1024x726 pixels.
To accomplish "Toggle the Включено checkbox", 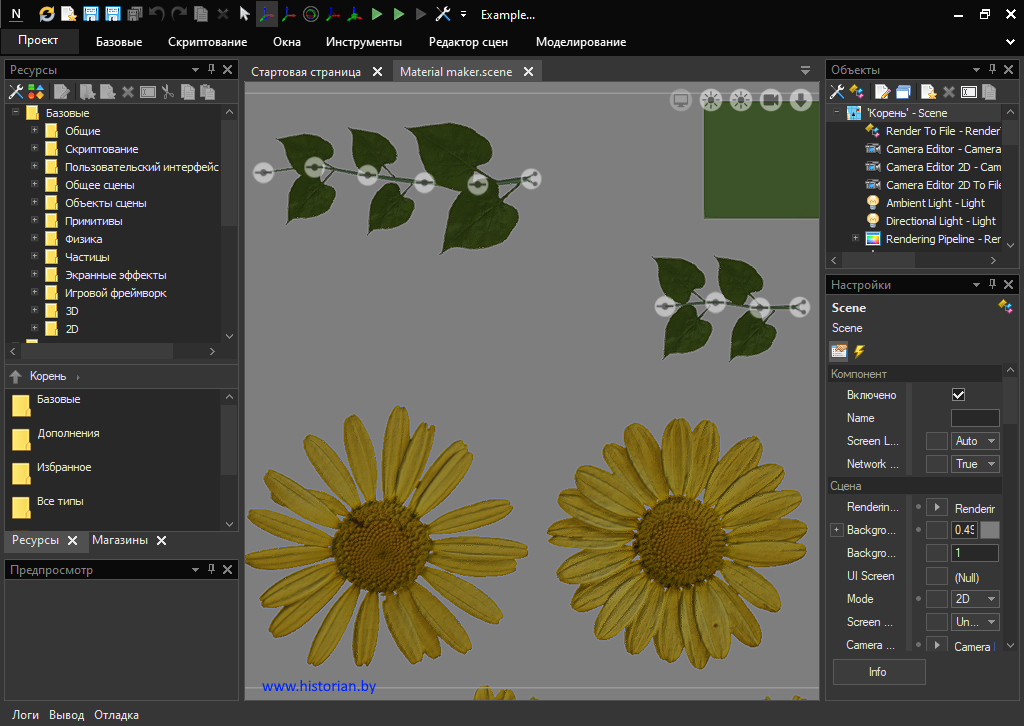I will [958, 395].
